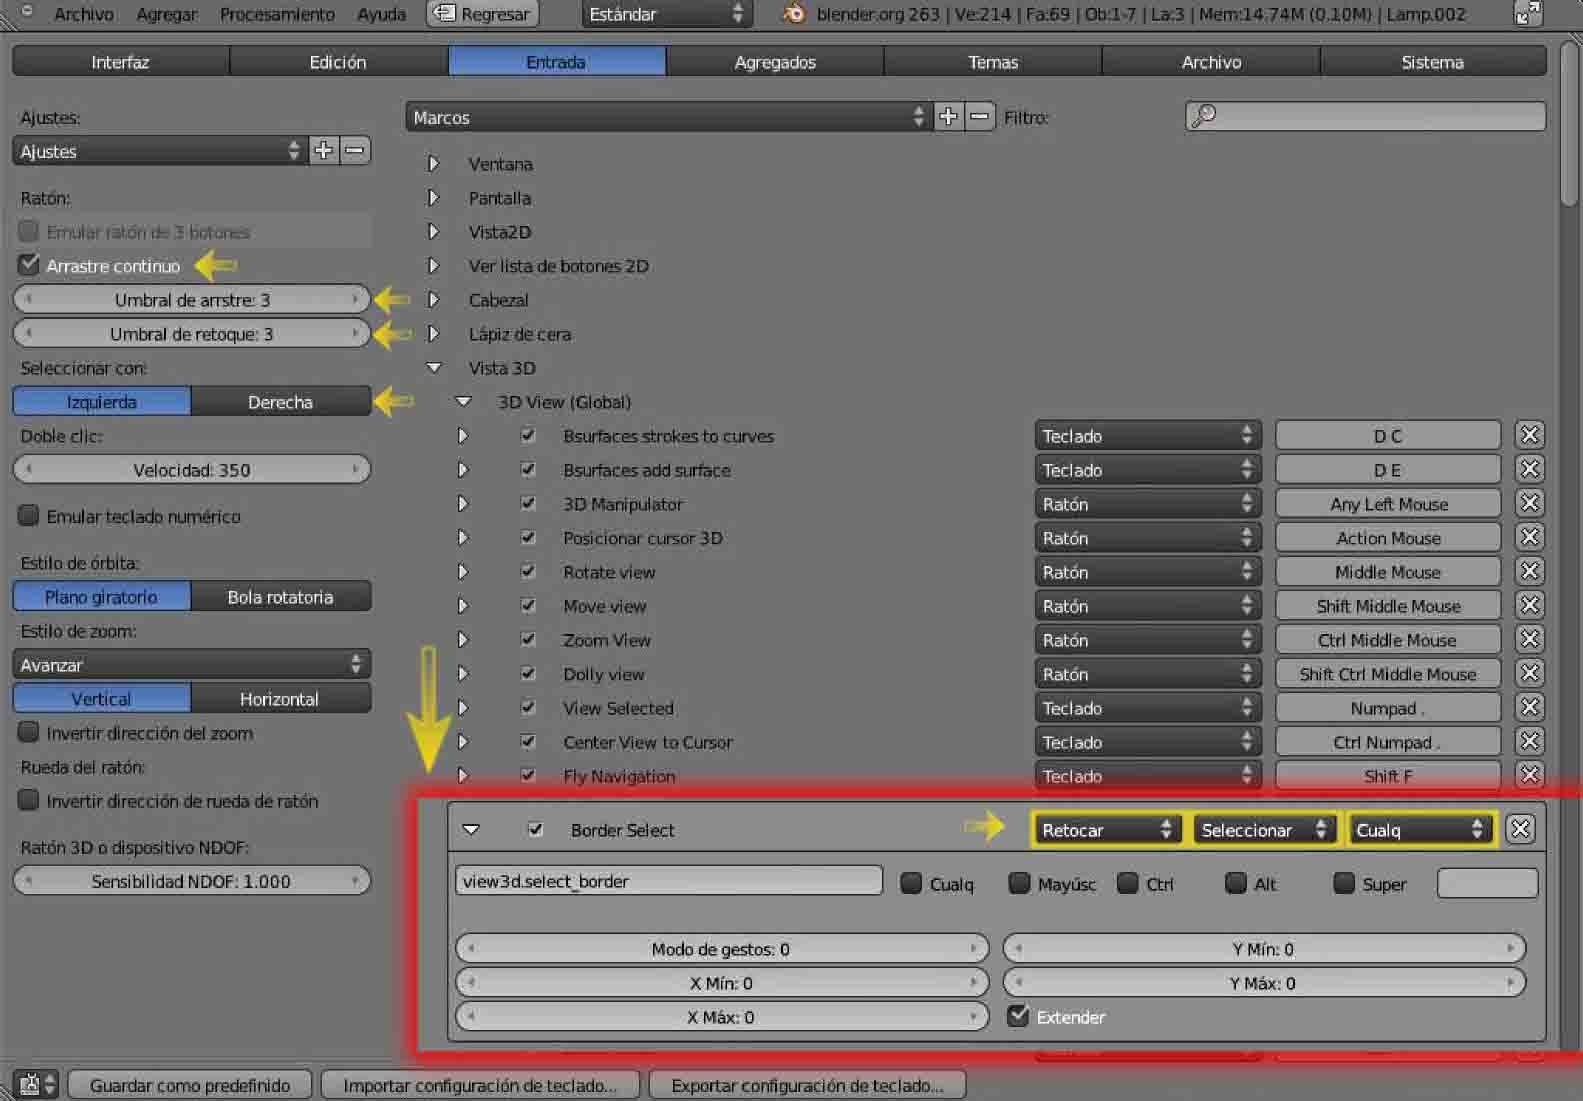Viewport: 1583px width, 1101px height.
Task: Click Guardar como predefinido button
Action: [190, 1085]
